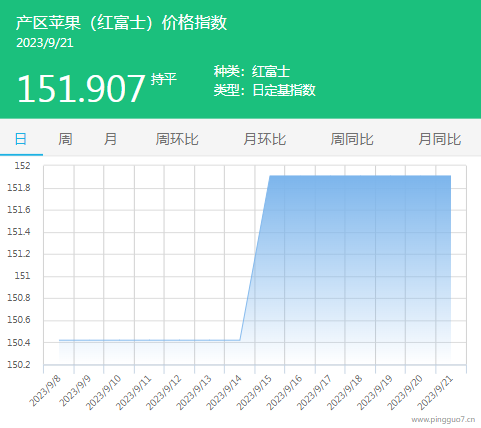Image resolution: width=481 pixels, height=428 pixels.
Task: Click the 种类: 红富士 label
Action: point(252,71)
